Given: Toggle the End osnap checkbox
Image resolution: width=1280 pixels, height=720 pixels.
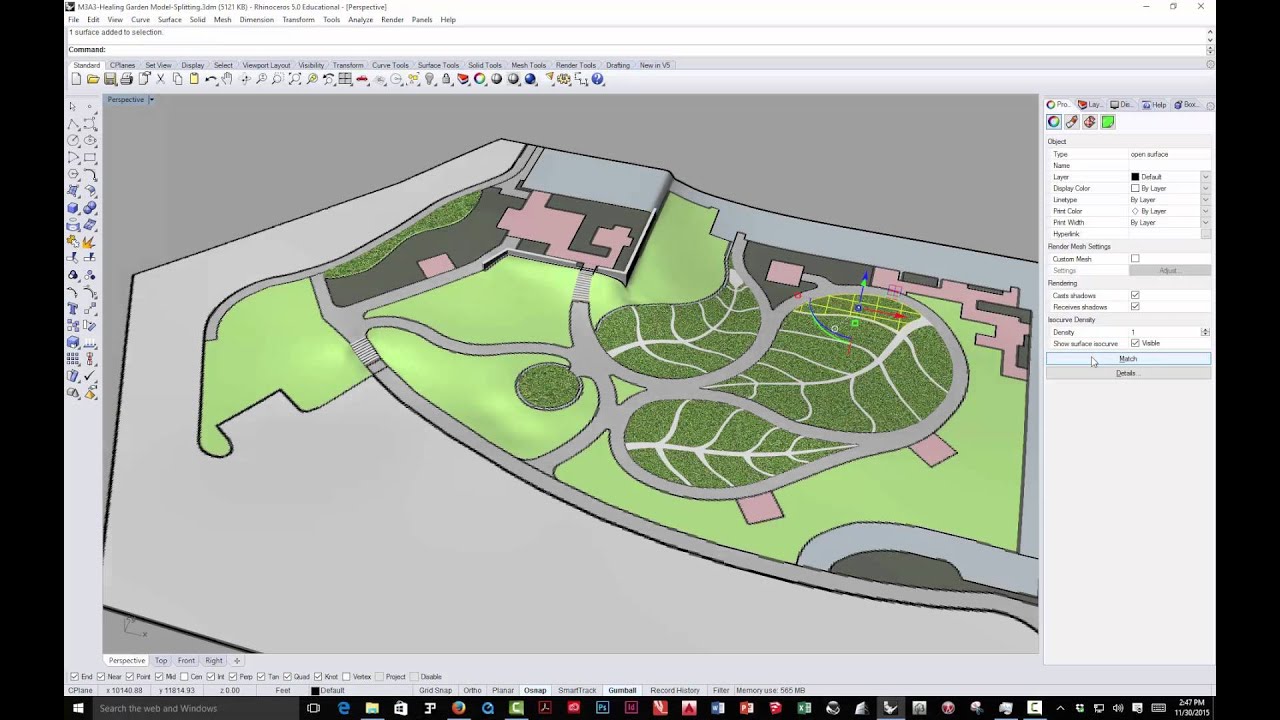Looking at the screenshot, I should tap(74, 677).
